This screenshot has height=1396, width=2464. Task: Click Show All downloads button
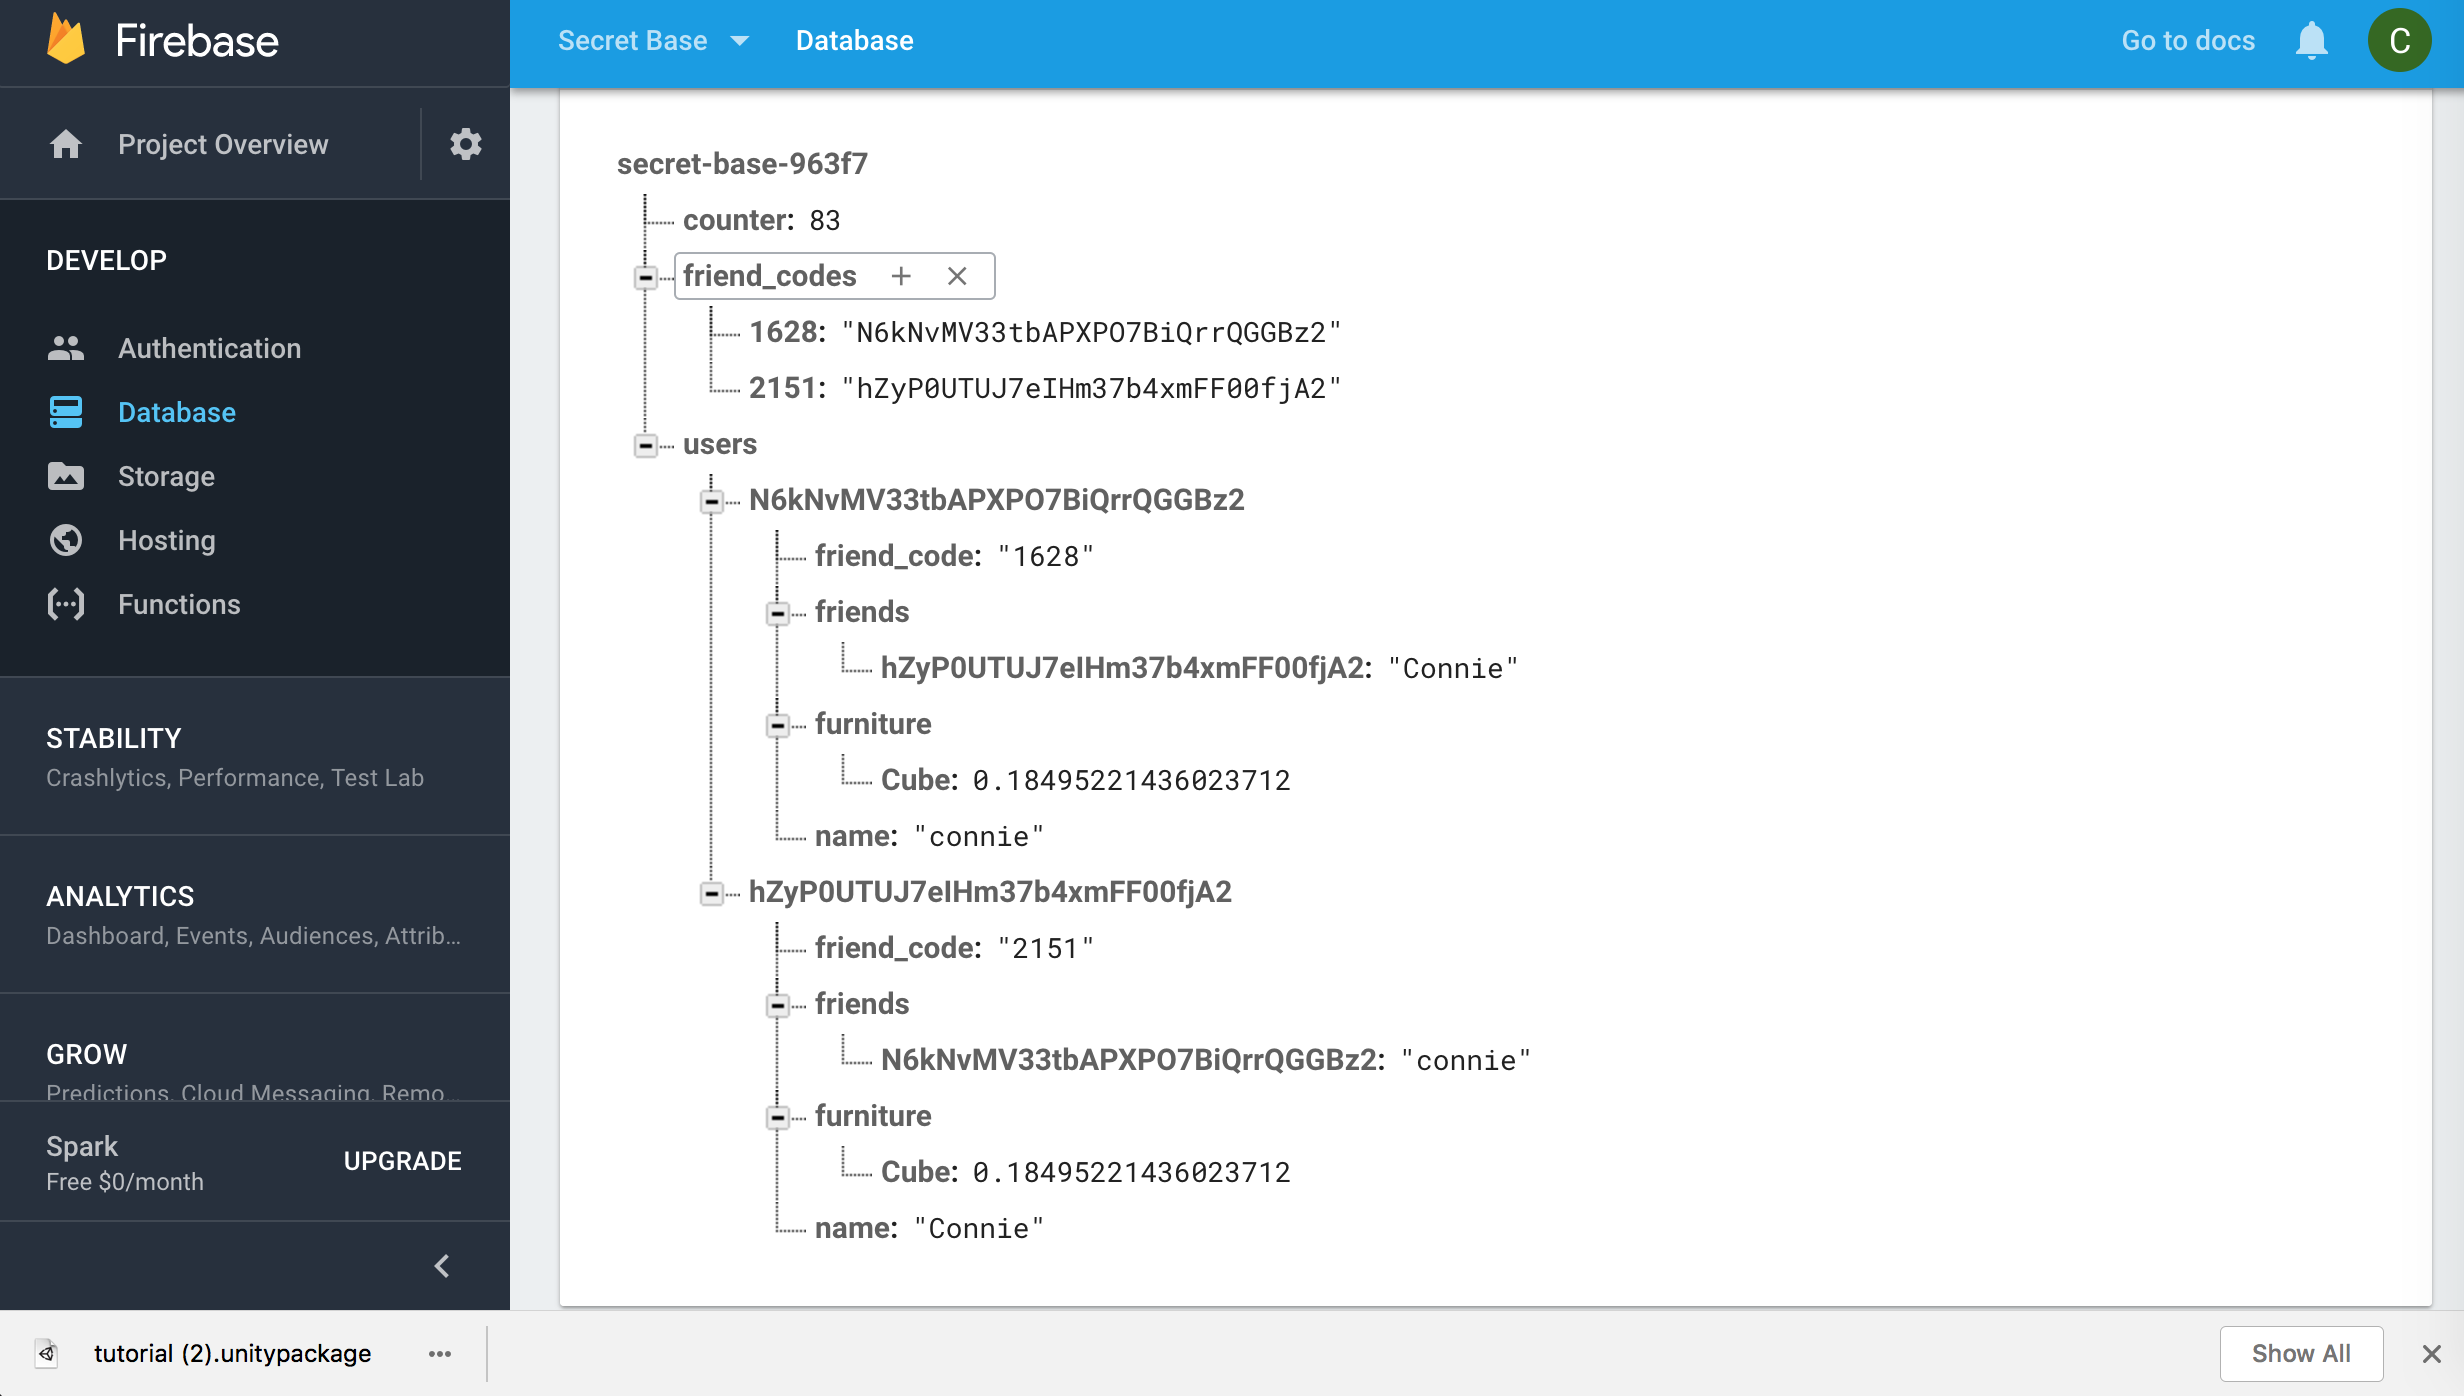tap(2301, 1353)
